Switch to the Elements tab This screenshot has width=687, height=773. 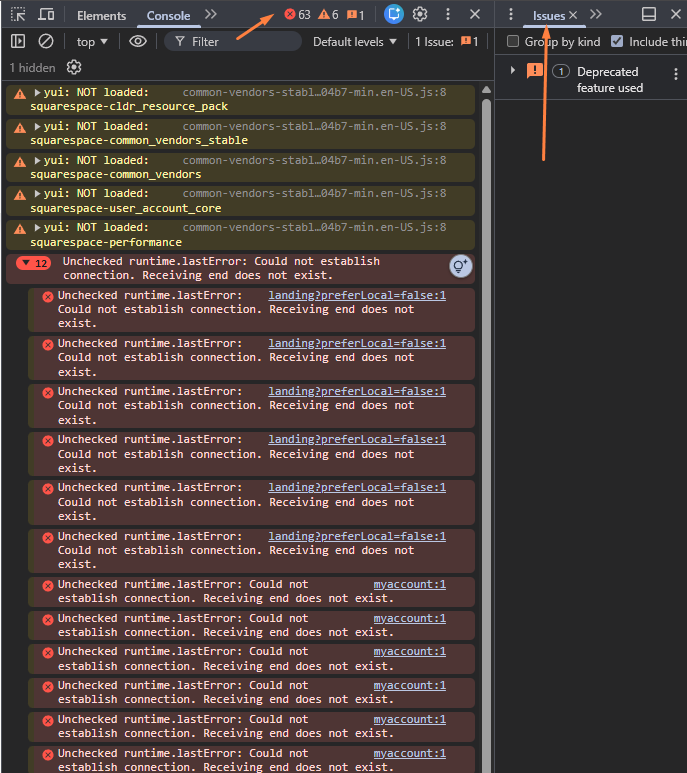coord(101,16)
